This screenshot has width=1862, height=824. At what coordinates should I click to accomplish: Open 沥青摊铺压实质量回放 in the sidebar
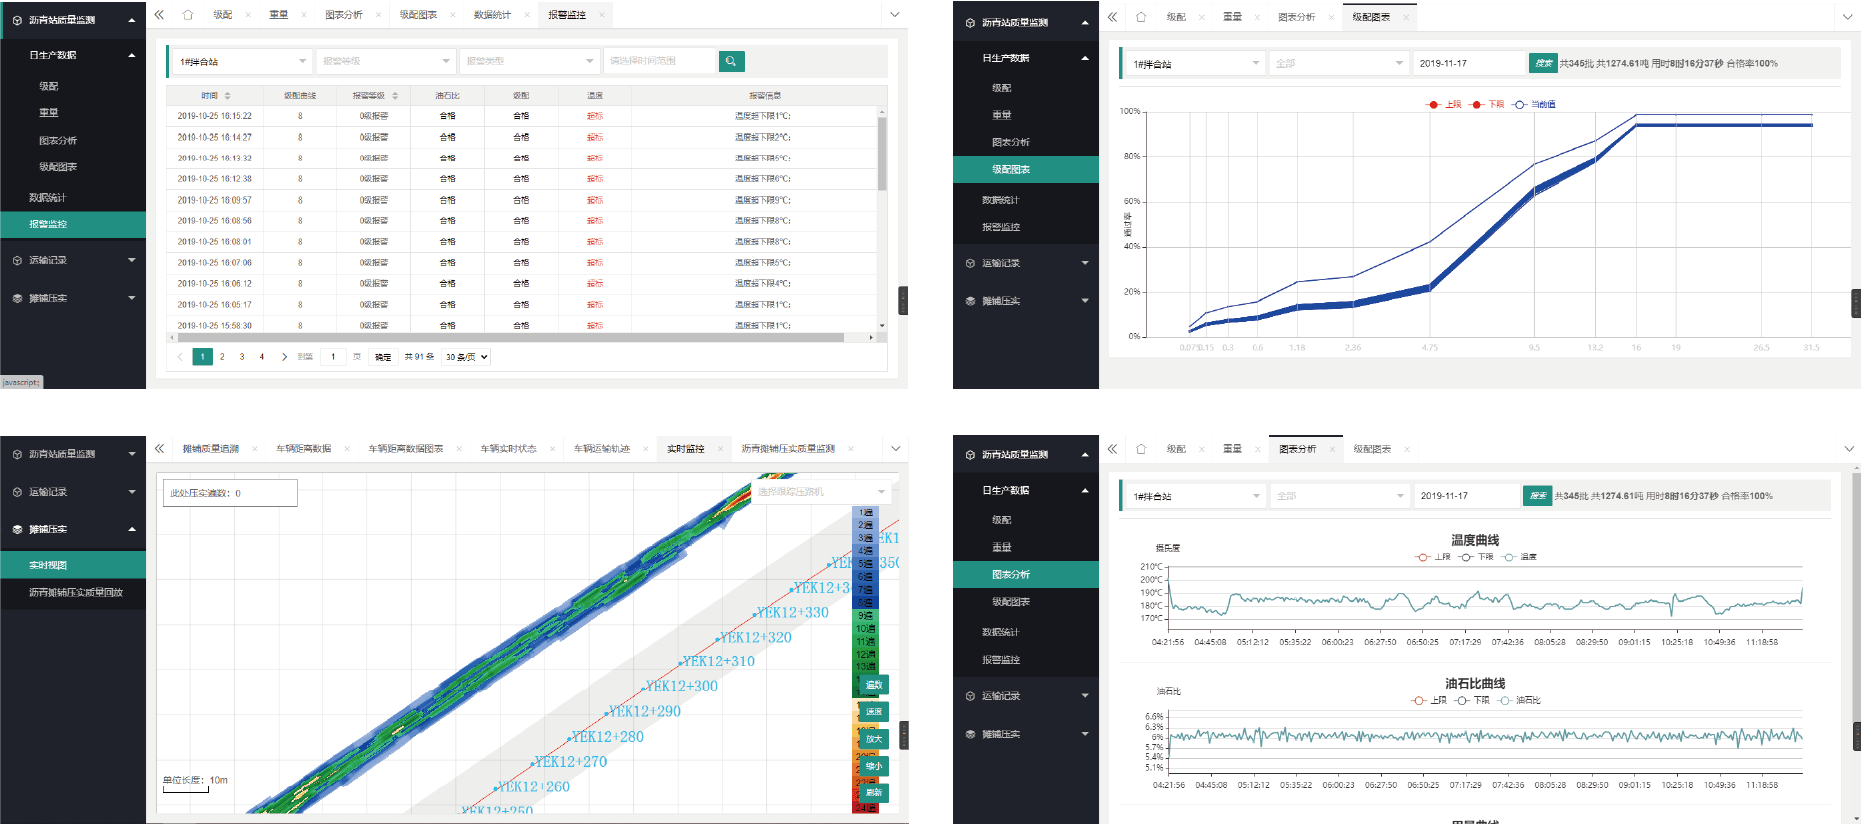coord(76,593)
